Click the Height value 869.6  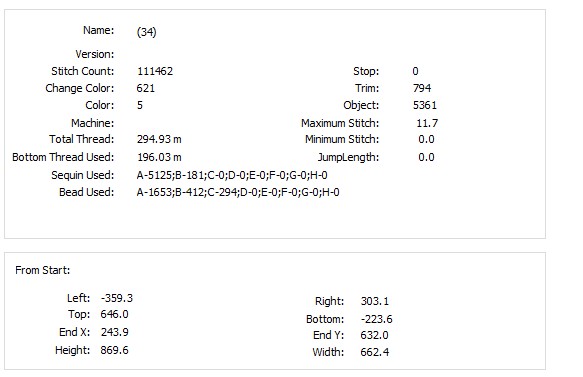click(x=115, y=350)
